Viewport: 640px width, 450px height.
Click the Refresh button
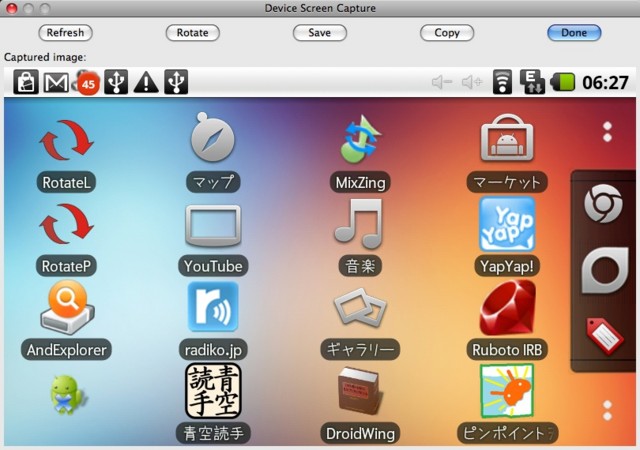point(65,33)
